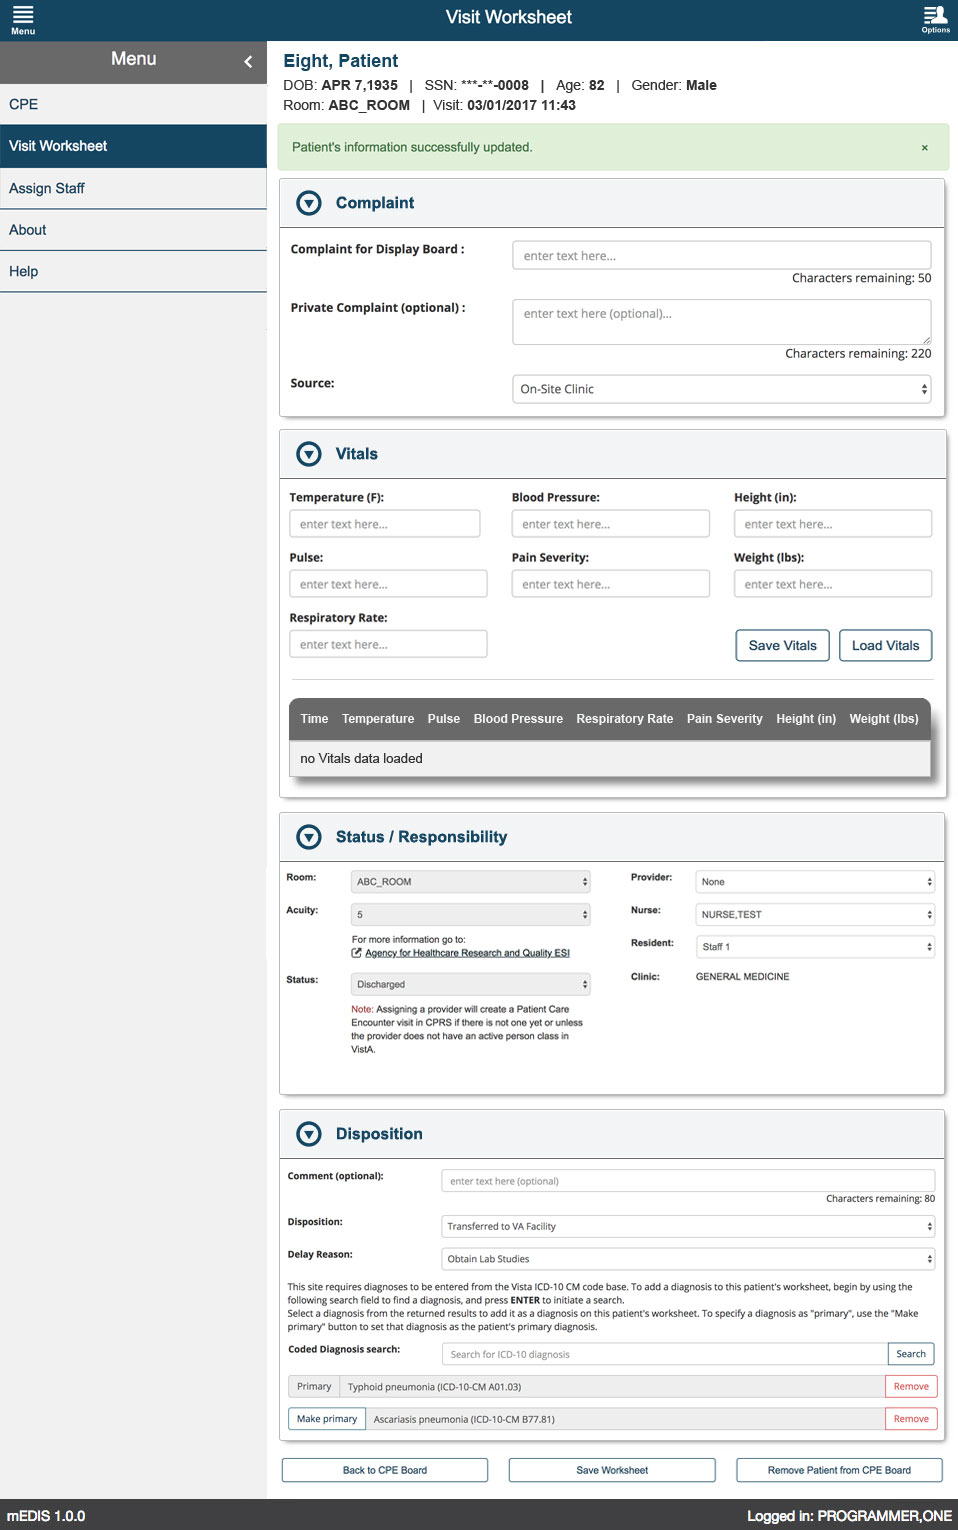Click the Load Vitals button
This screenshot has width=958, height=1530.
[886, 645]
